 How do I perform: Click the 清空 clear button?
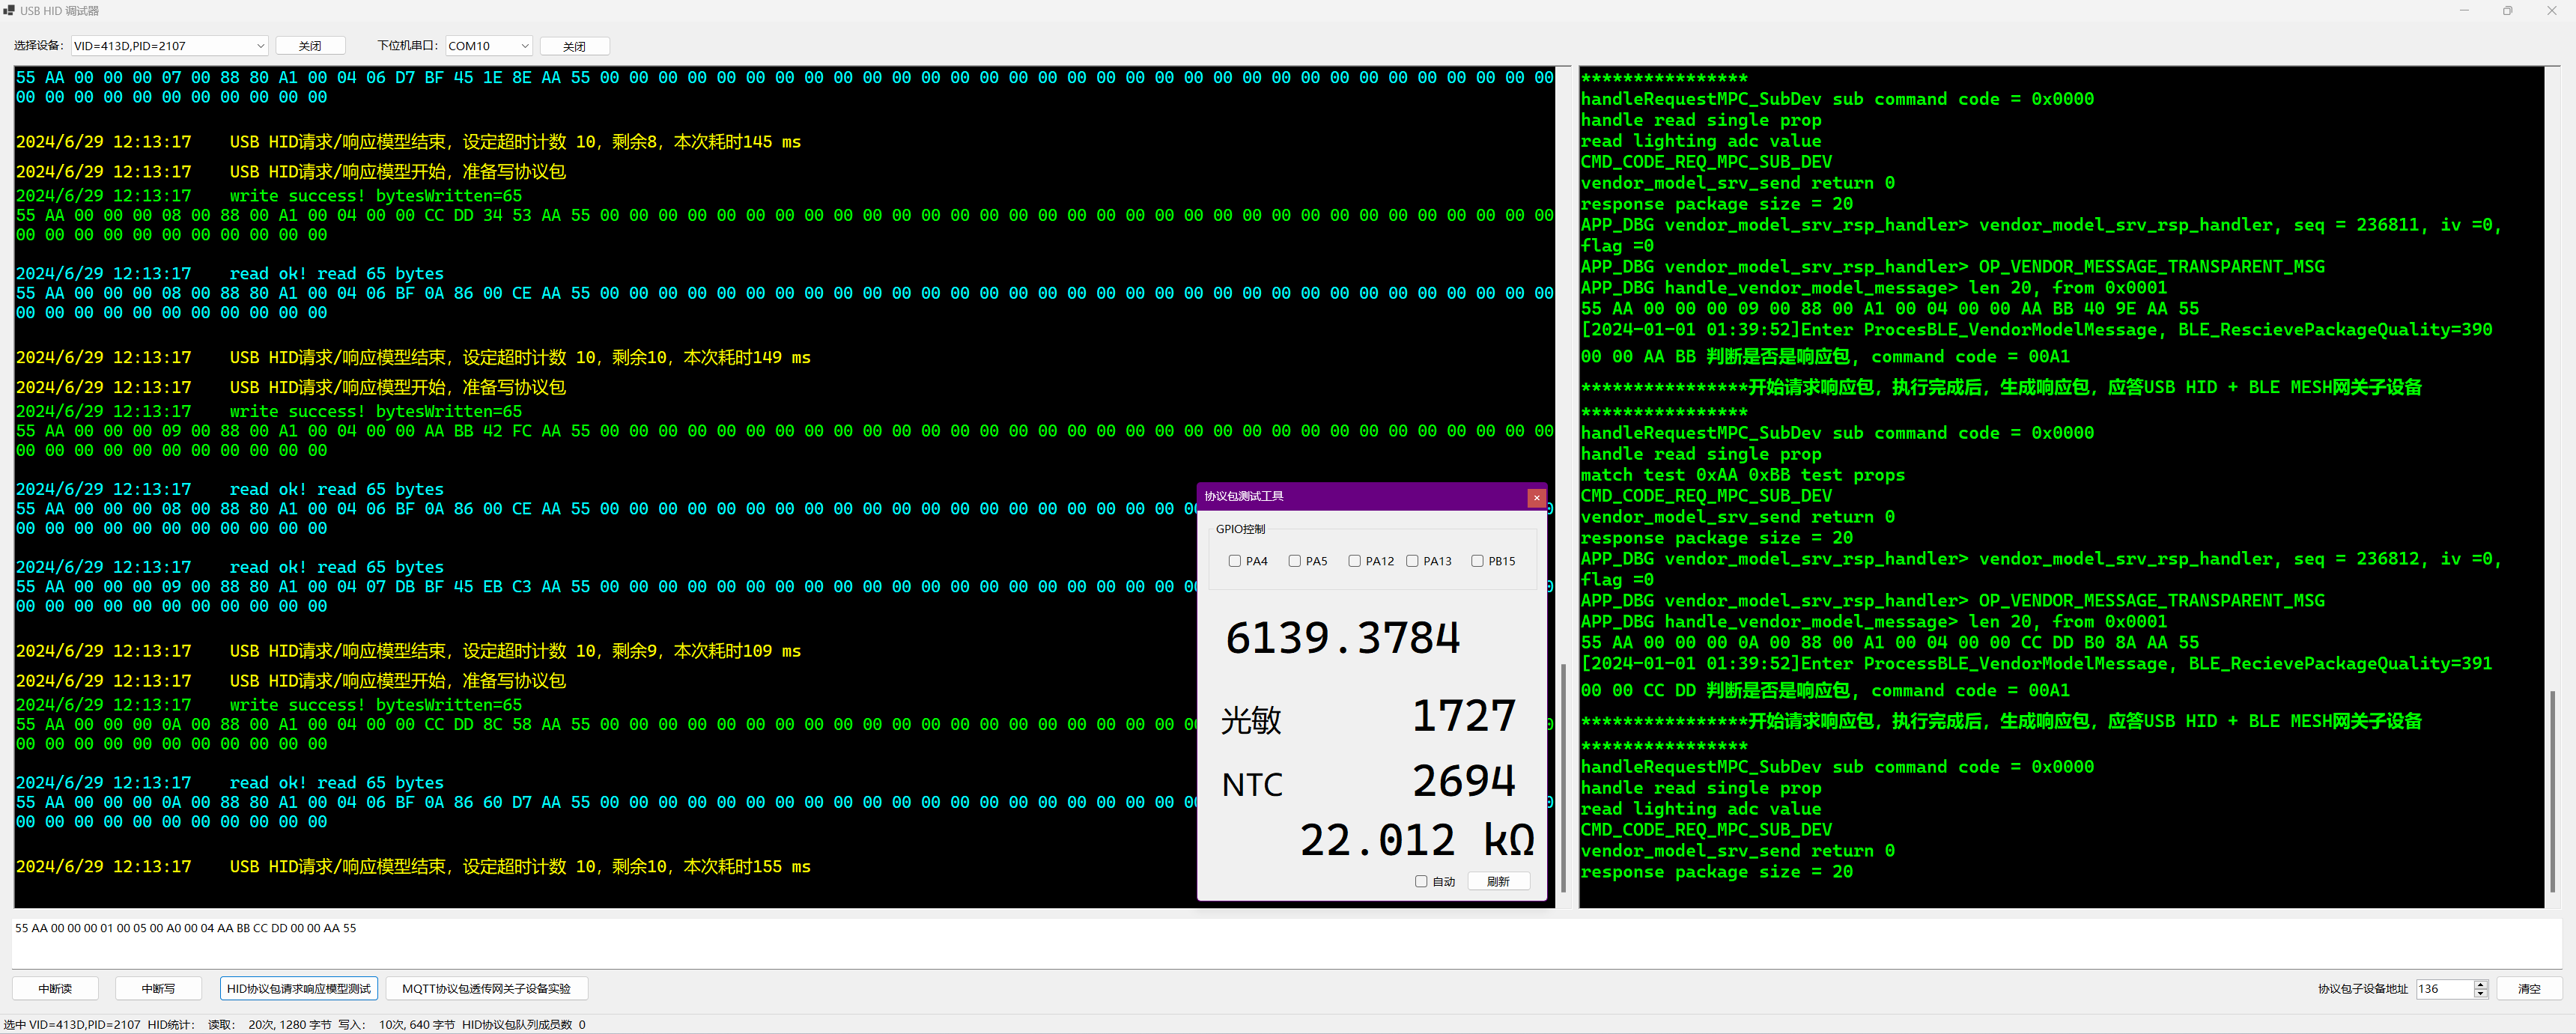(x=2529, y=988)
